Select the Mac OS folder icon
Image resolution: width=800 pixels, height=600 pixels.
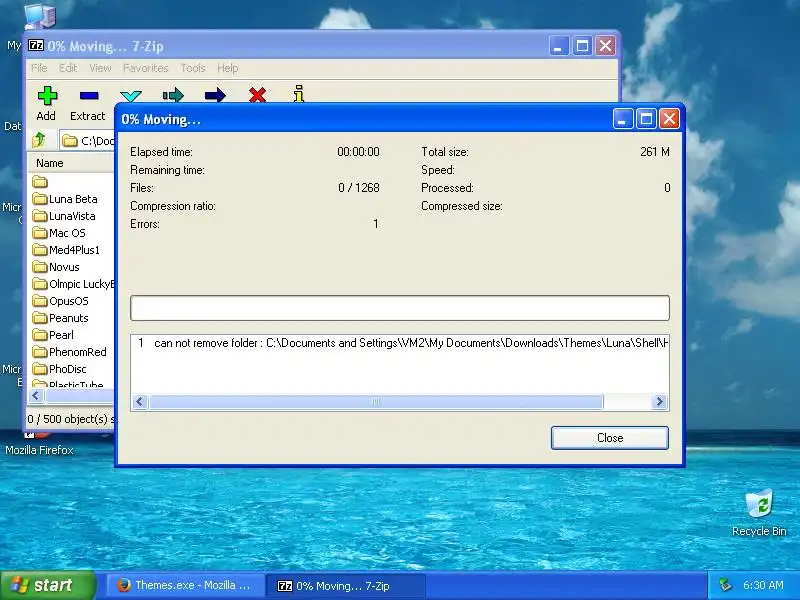(x=40, y=233)
